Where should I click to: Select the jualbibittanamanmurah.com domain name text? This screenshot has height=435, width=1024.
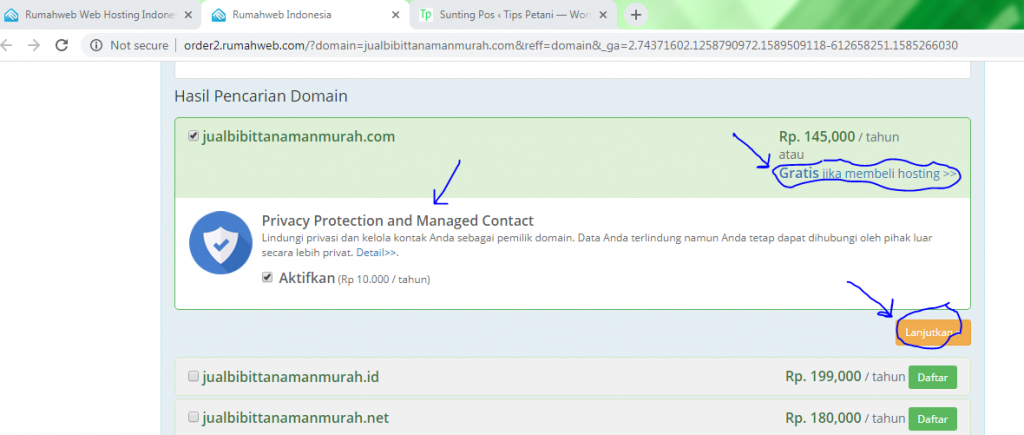[x=298, y=137]
